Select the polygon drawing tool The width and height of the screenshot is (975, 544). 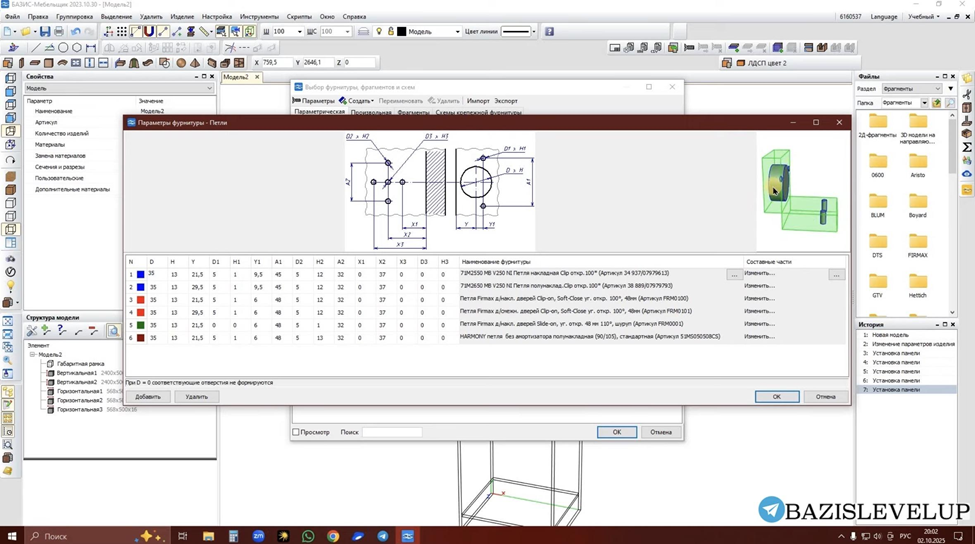click(76, 47)
